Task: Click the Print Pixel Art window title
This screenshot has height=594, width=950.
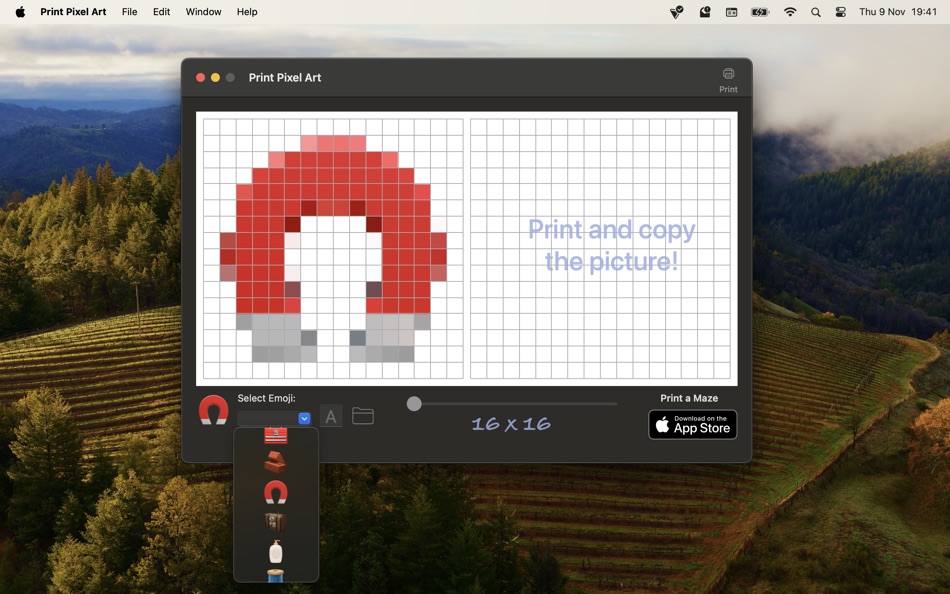Action: (x=285, y=78)
